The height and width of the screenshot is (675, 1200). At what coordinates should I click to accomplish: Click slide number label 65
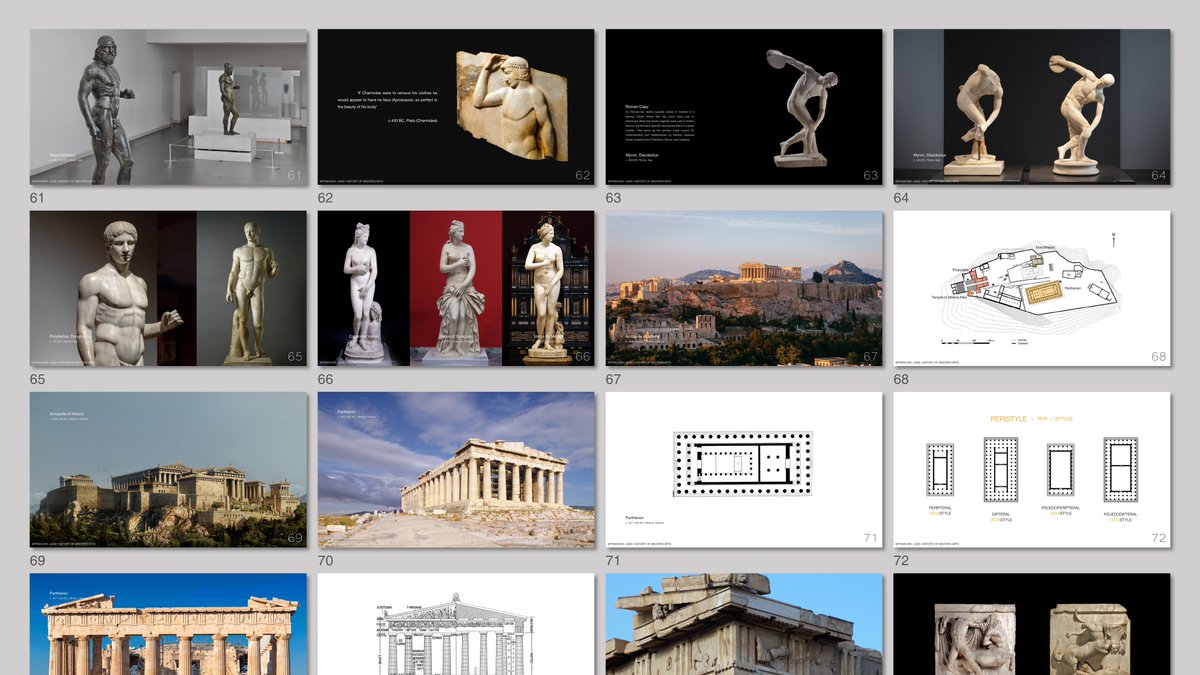[37, 379]
